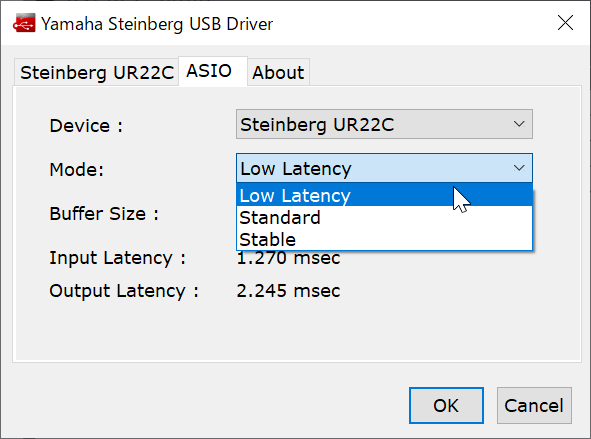Image resolution: width=591 pixels, height=439 pixels.
Task: Close the Yamaha Steinberg USB Driver window
Action: point(565,23)
